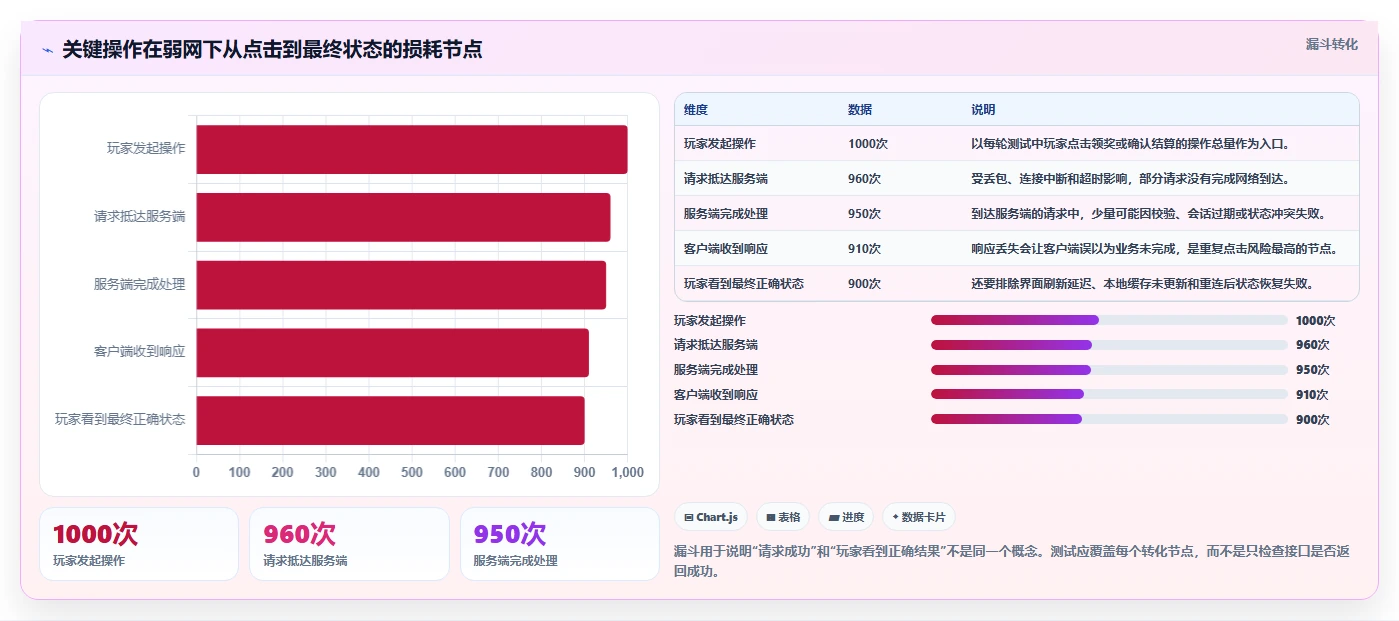Screen dimensions: 1399x621
Task: Click the 1,000 x-axis tick label
Action: coord(627,472)
